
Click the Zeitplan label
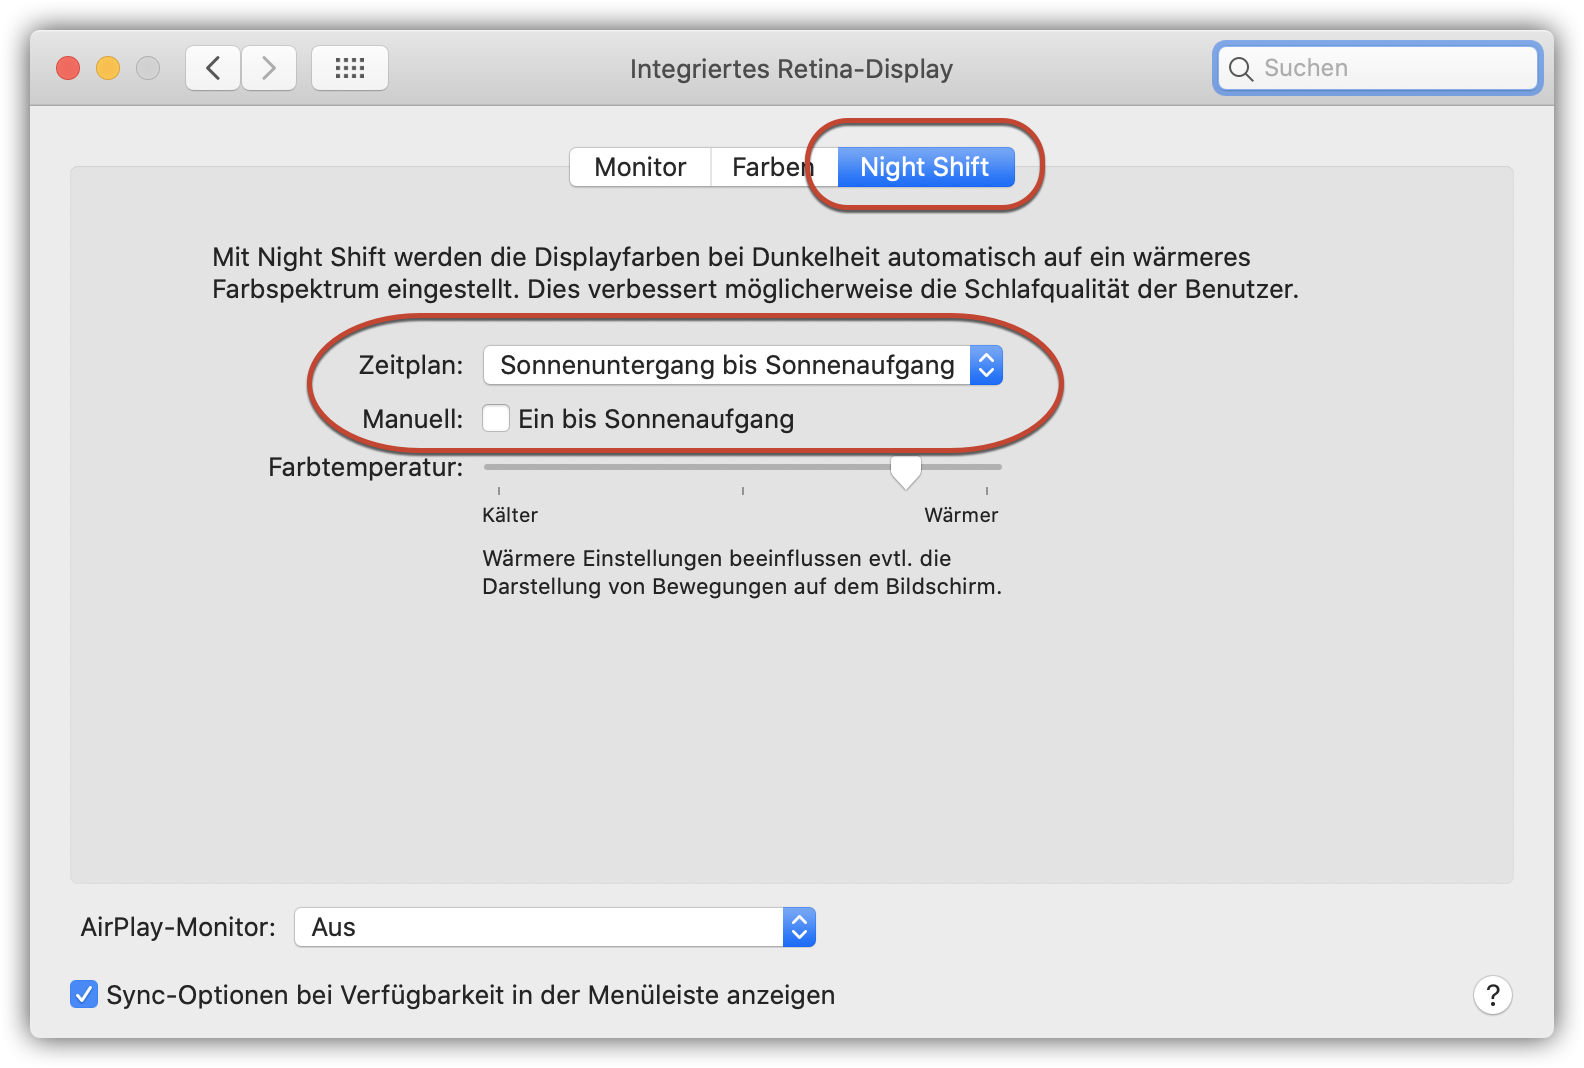coord(411,365)
